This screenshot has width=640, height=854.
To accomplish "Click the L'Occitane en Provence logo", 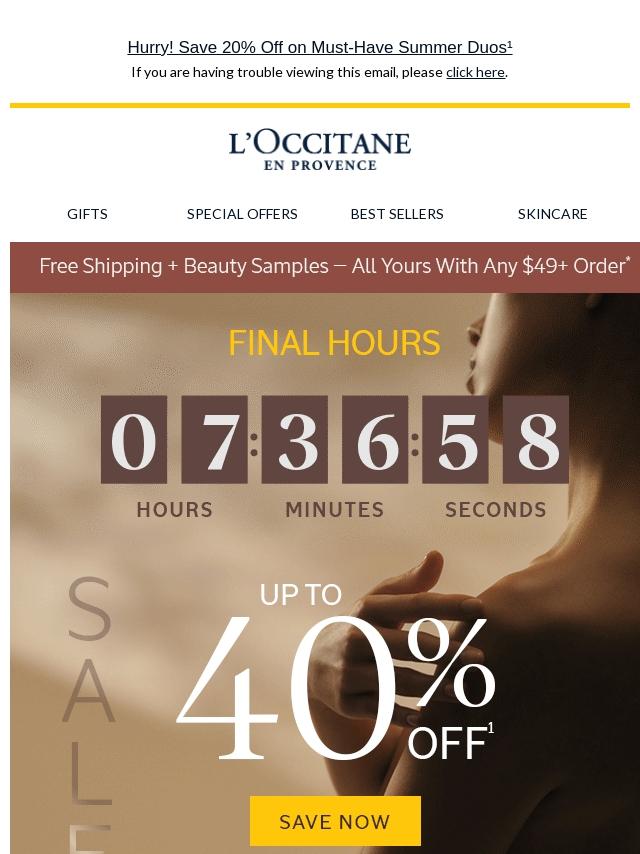I will [320, 151].
